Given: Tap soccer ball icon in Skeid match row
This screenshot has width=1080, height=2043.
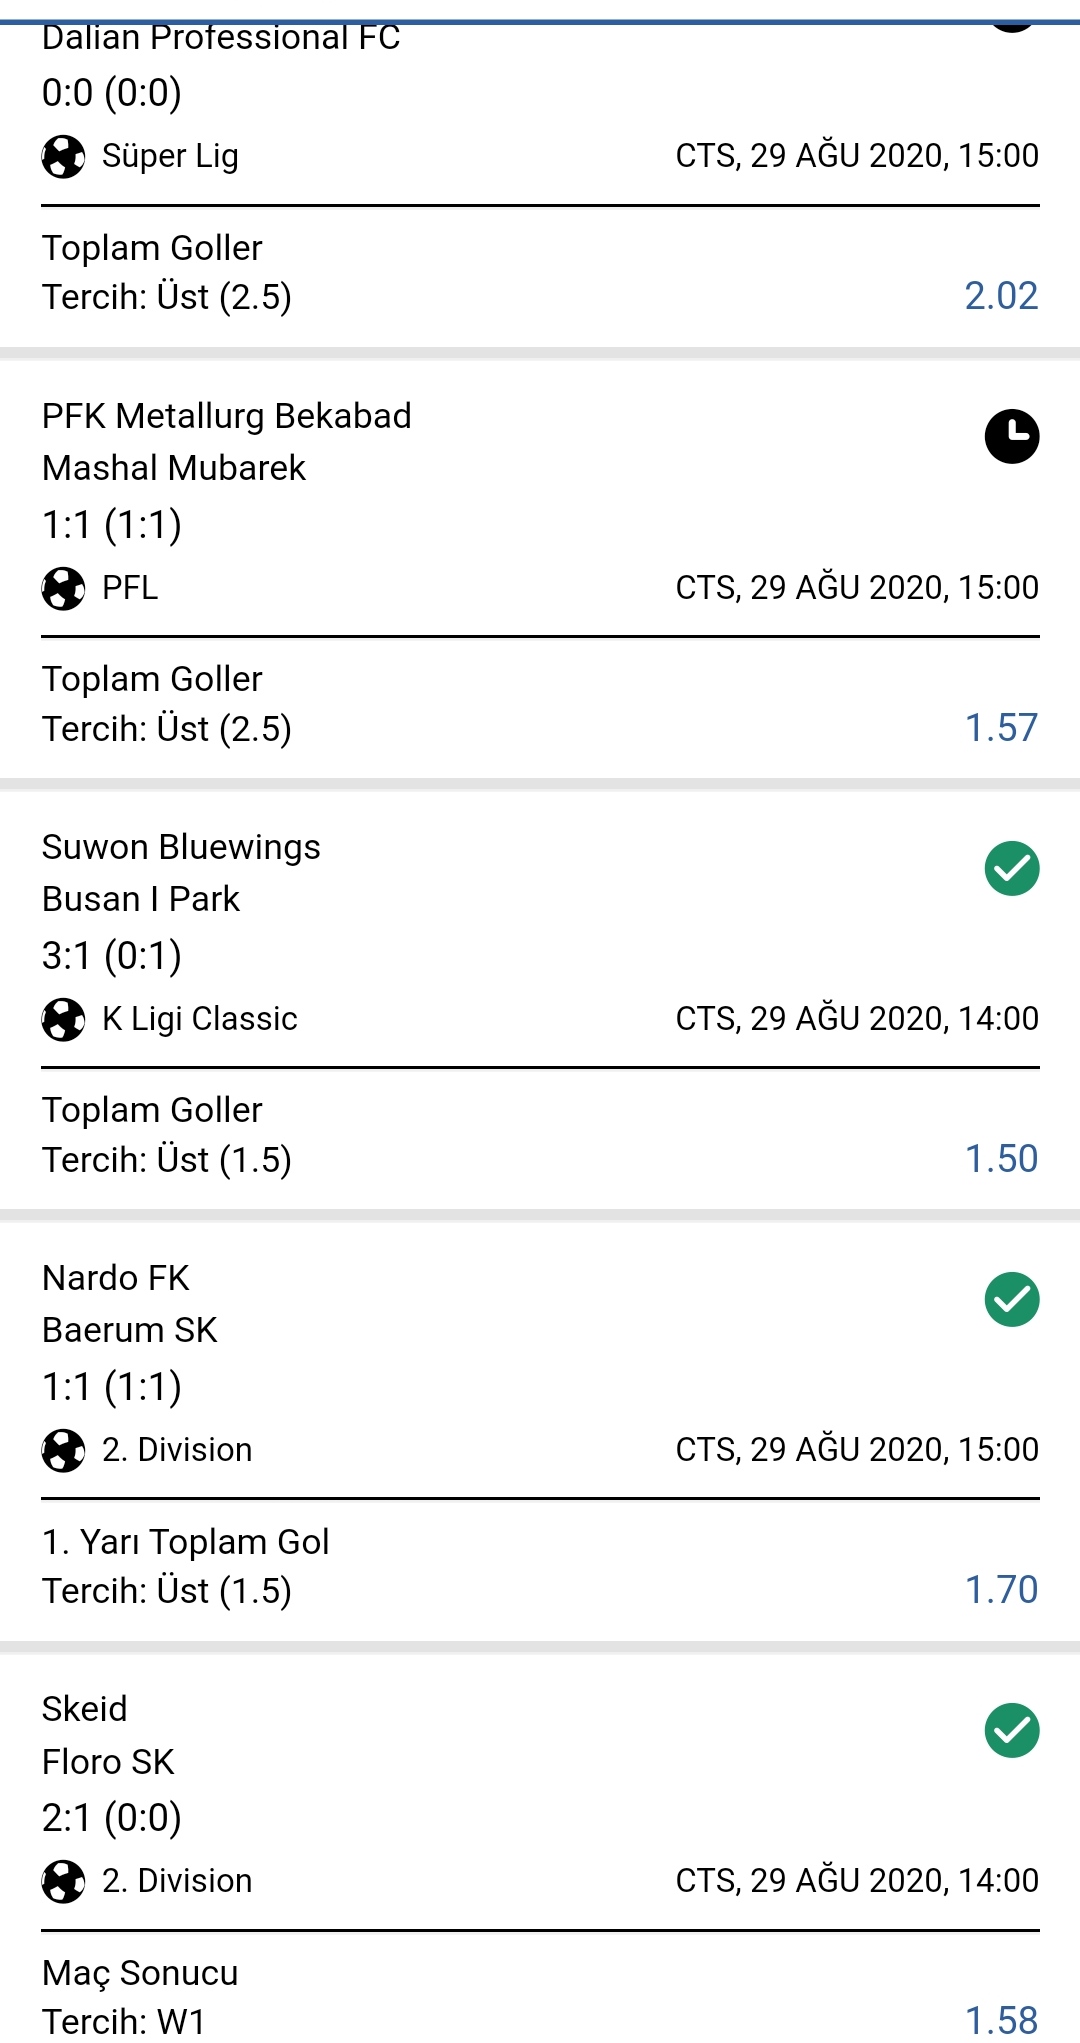Looking at the screenshot, I should click(x=63, y=1882).
